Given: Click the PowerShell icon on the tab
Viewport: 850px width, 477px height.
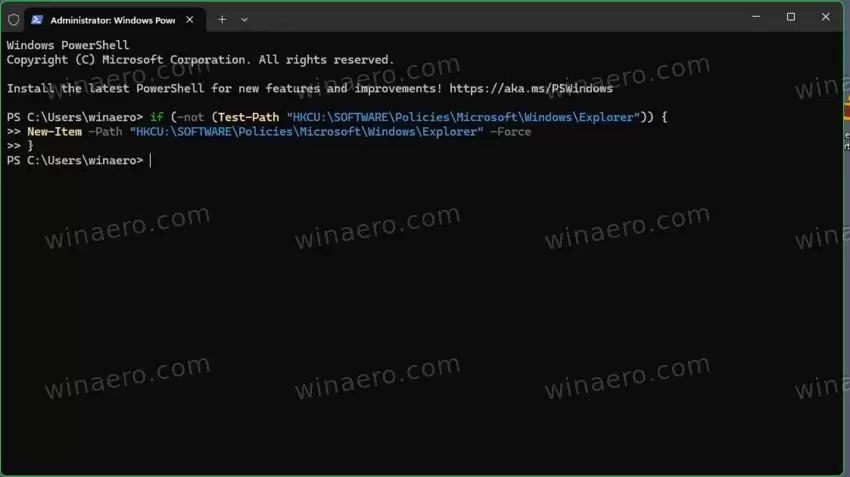Looking at the screenshot, I should [x=37, y=20].
